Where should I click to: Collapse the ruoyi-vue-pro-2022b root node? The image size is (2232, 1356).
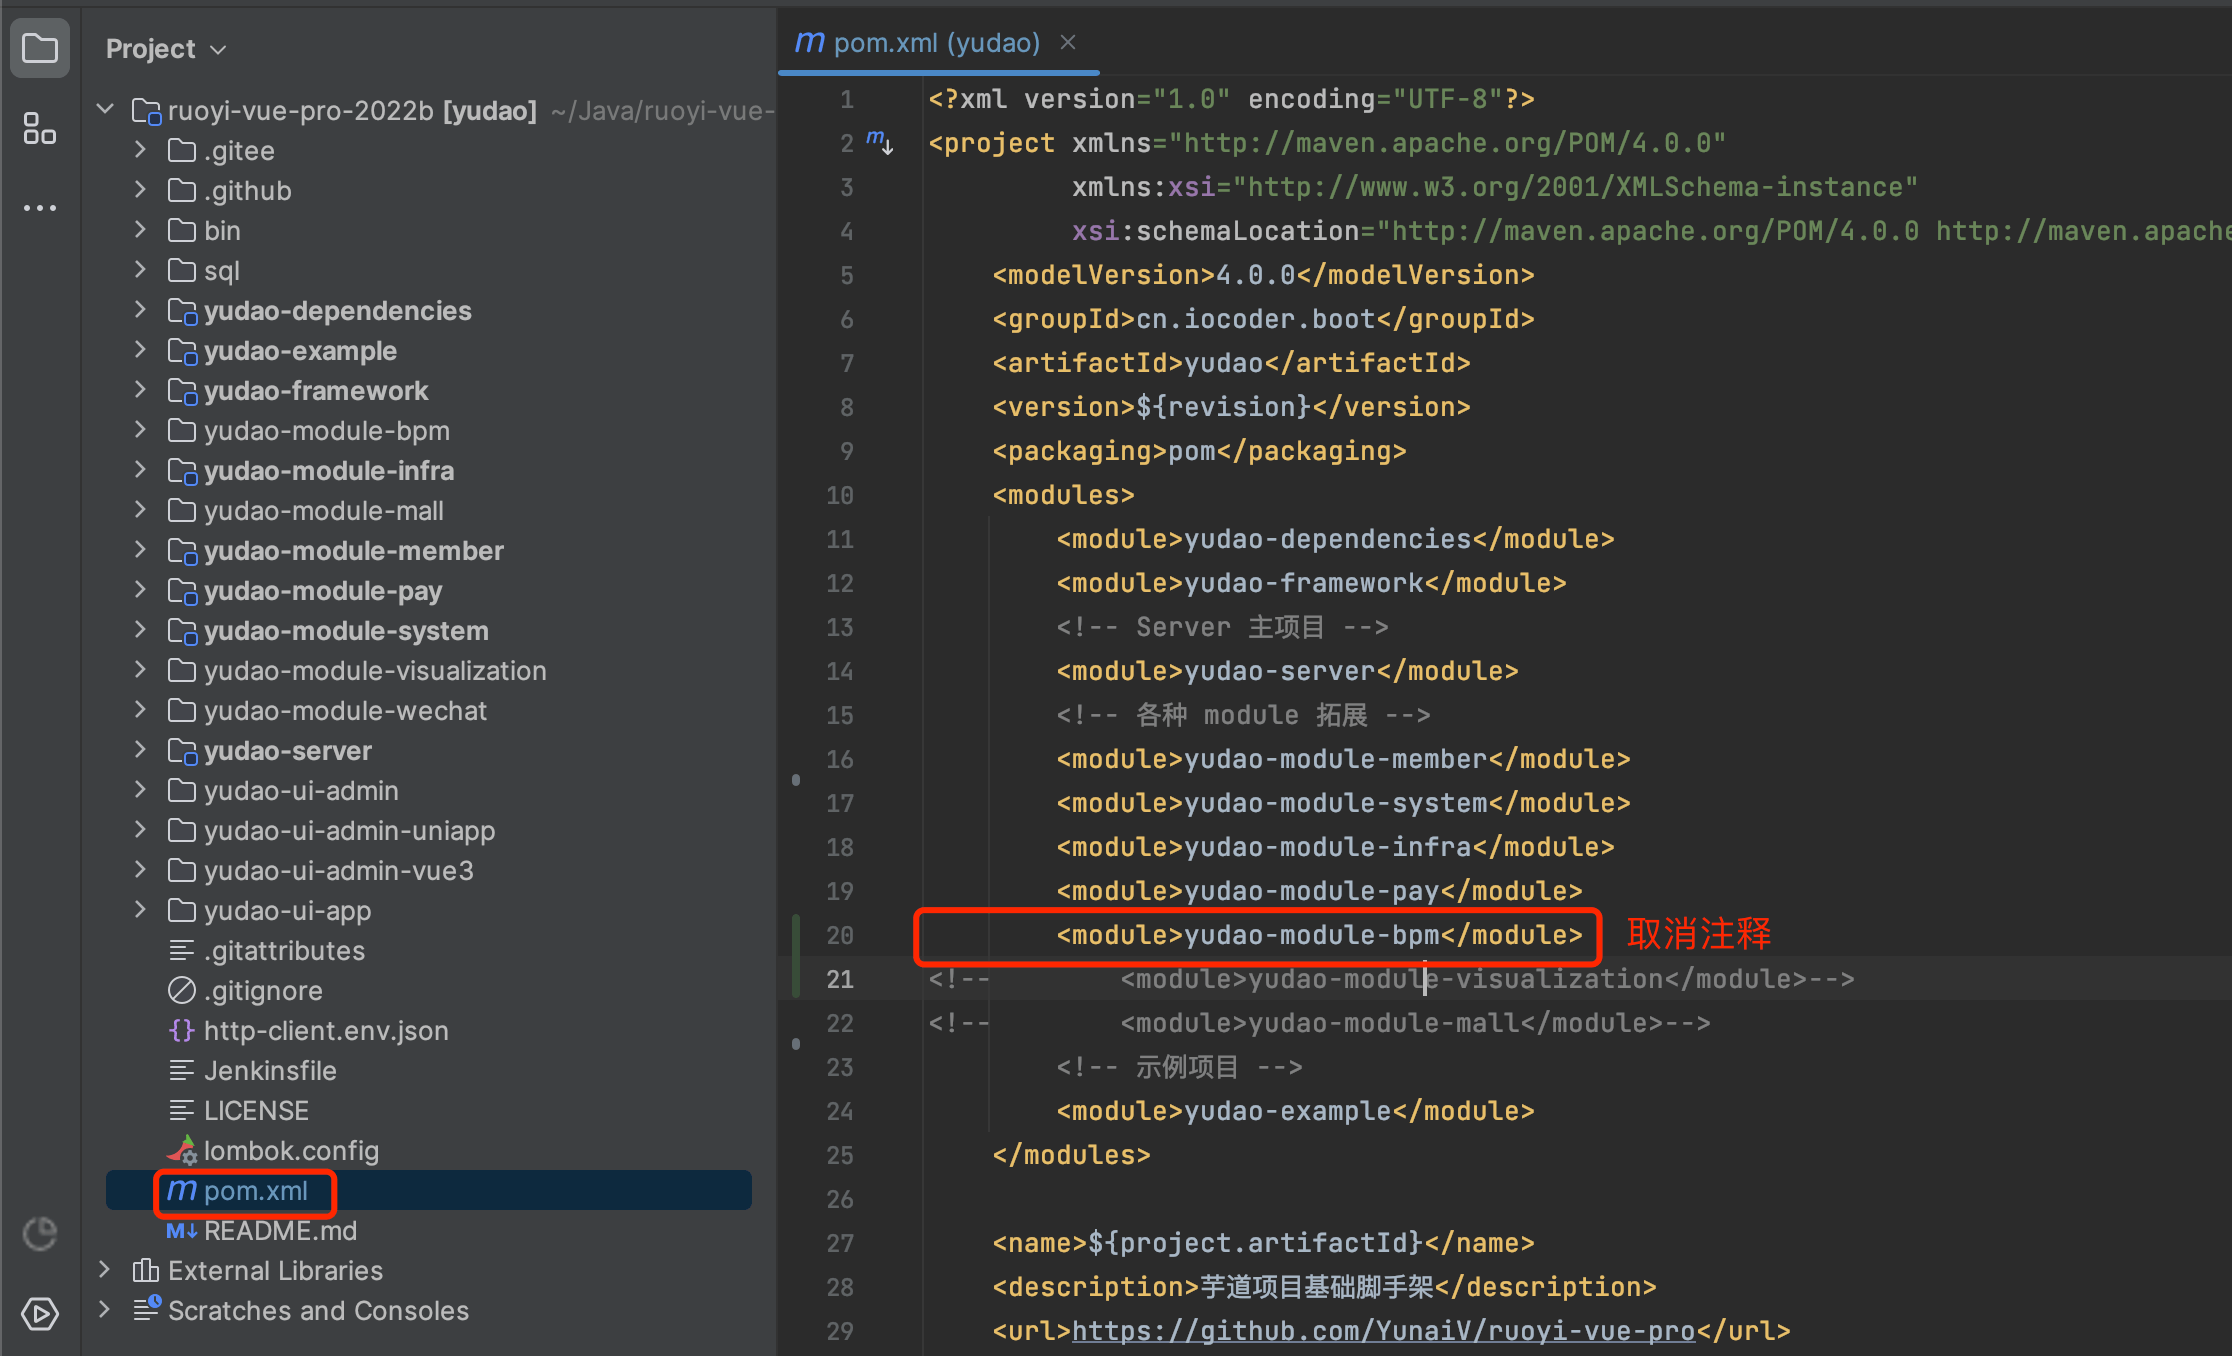click(x=106, y=110)
